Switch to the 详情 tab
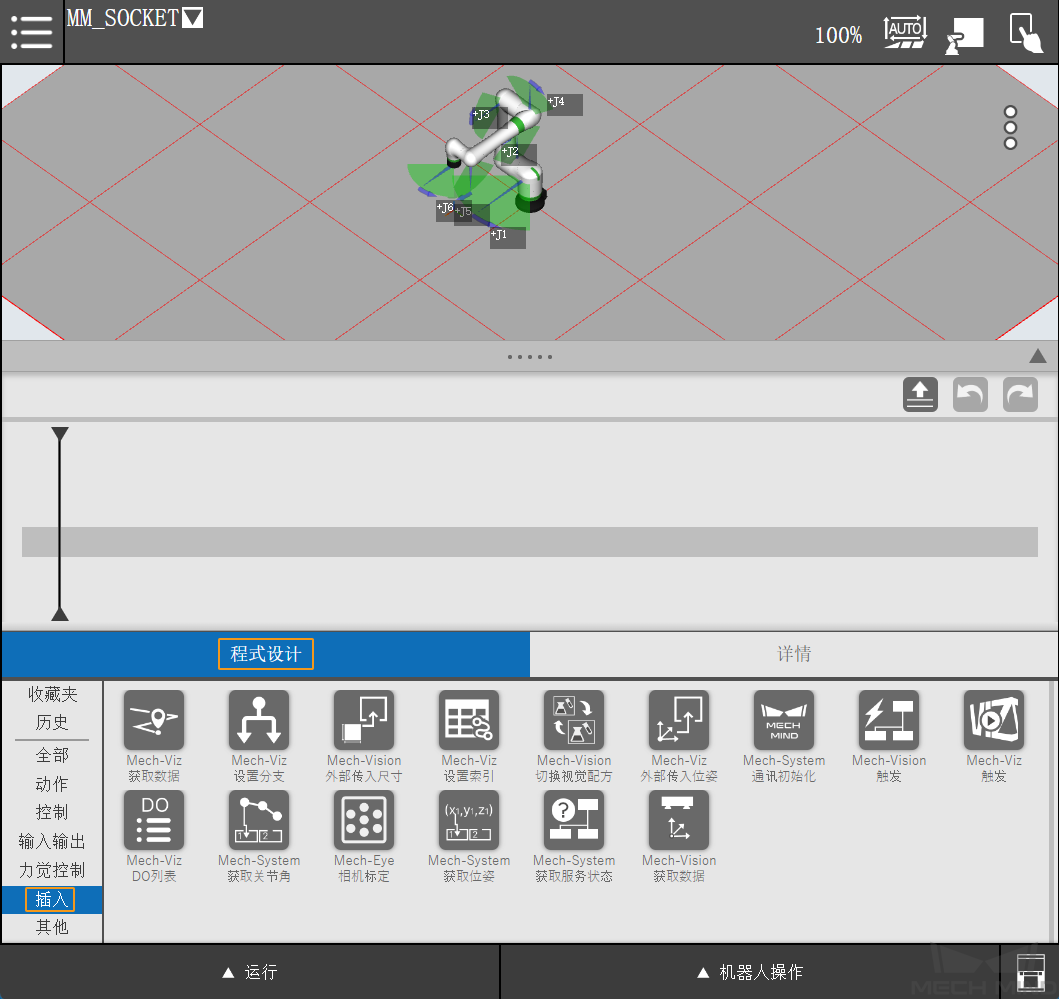This screenshot has width=1059, height=999. pyautogui.click(x=794, y=654)
